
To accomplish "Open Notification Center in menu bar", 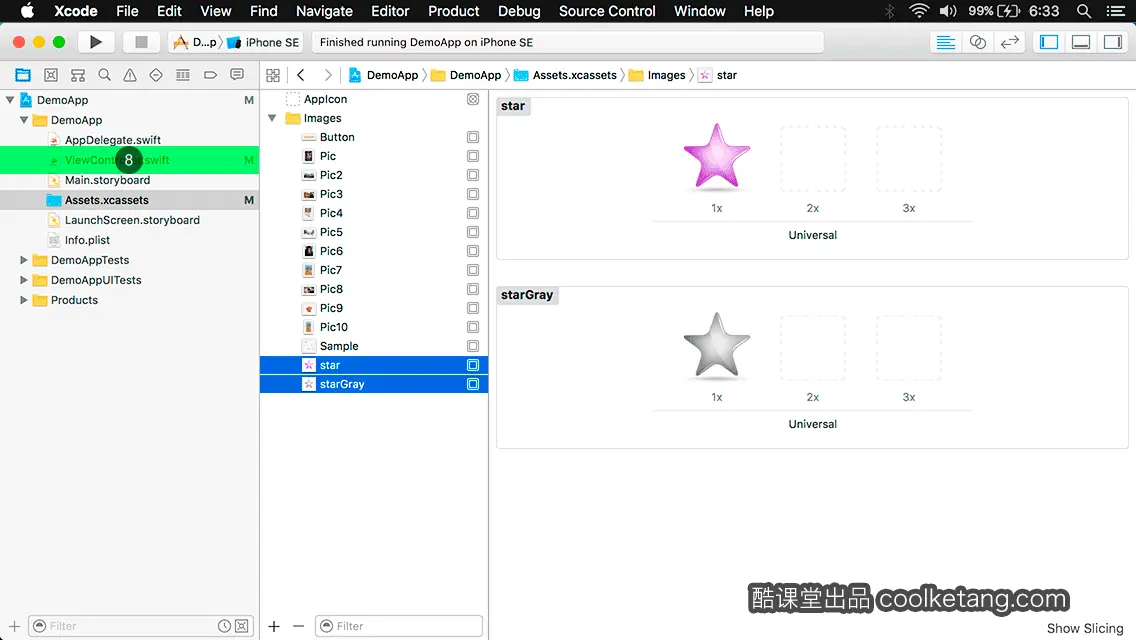I will pos(1116,11).
